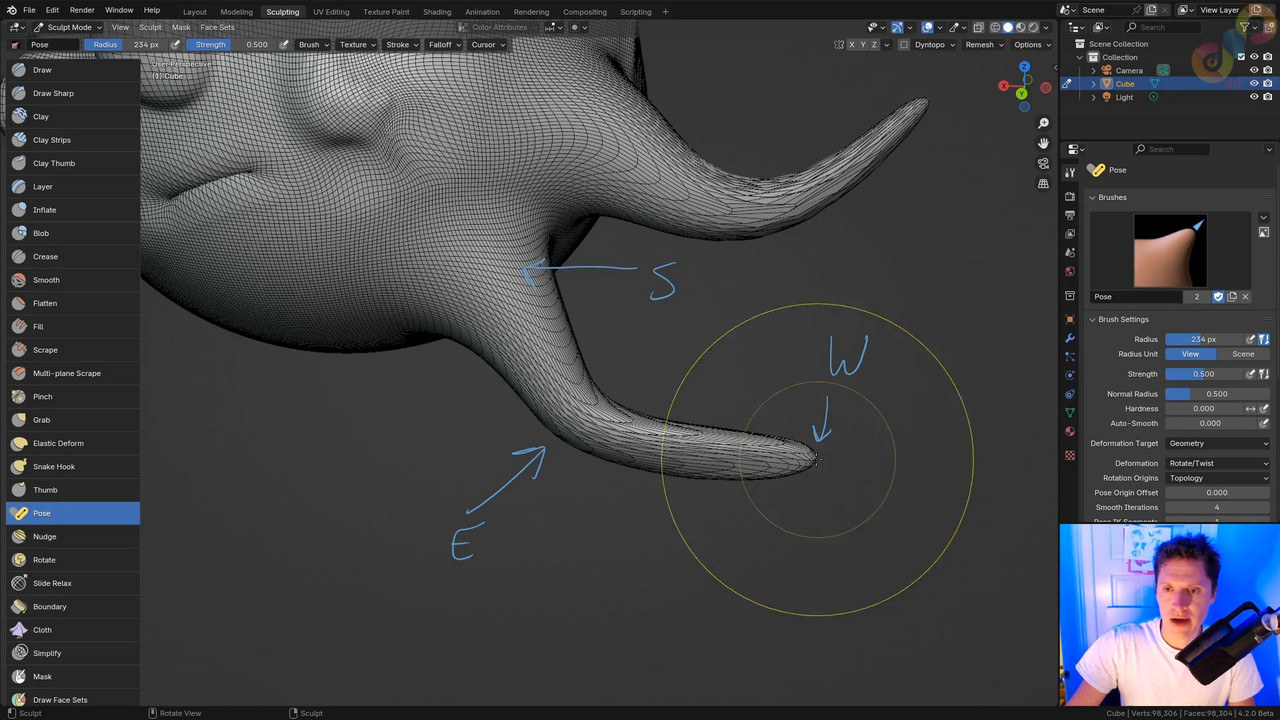1280x720 pixels.
Task: Hide the Cube object with eye icon
Action: click(x=1254, y=84)
